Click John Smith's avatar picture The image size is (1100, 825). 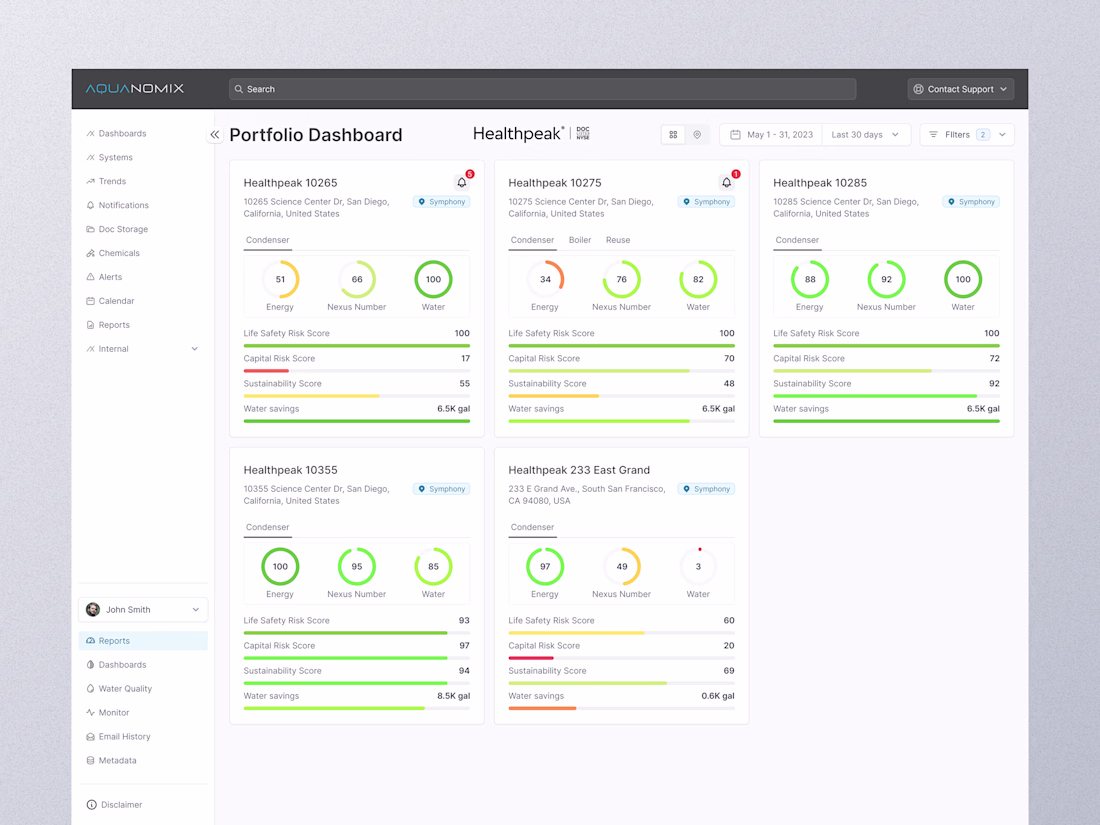click(93, 610)
